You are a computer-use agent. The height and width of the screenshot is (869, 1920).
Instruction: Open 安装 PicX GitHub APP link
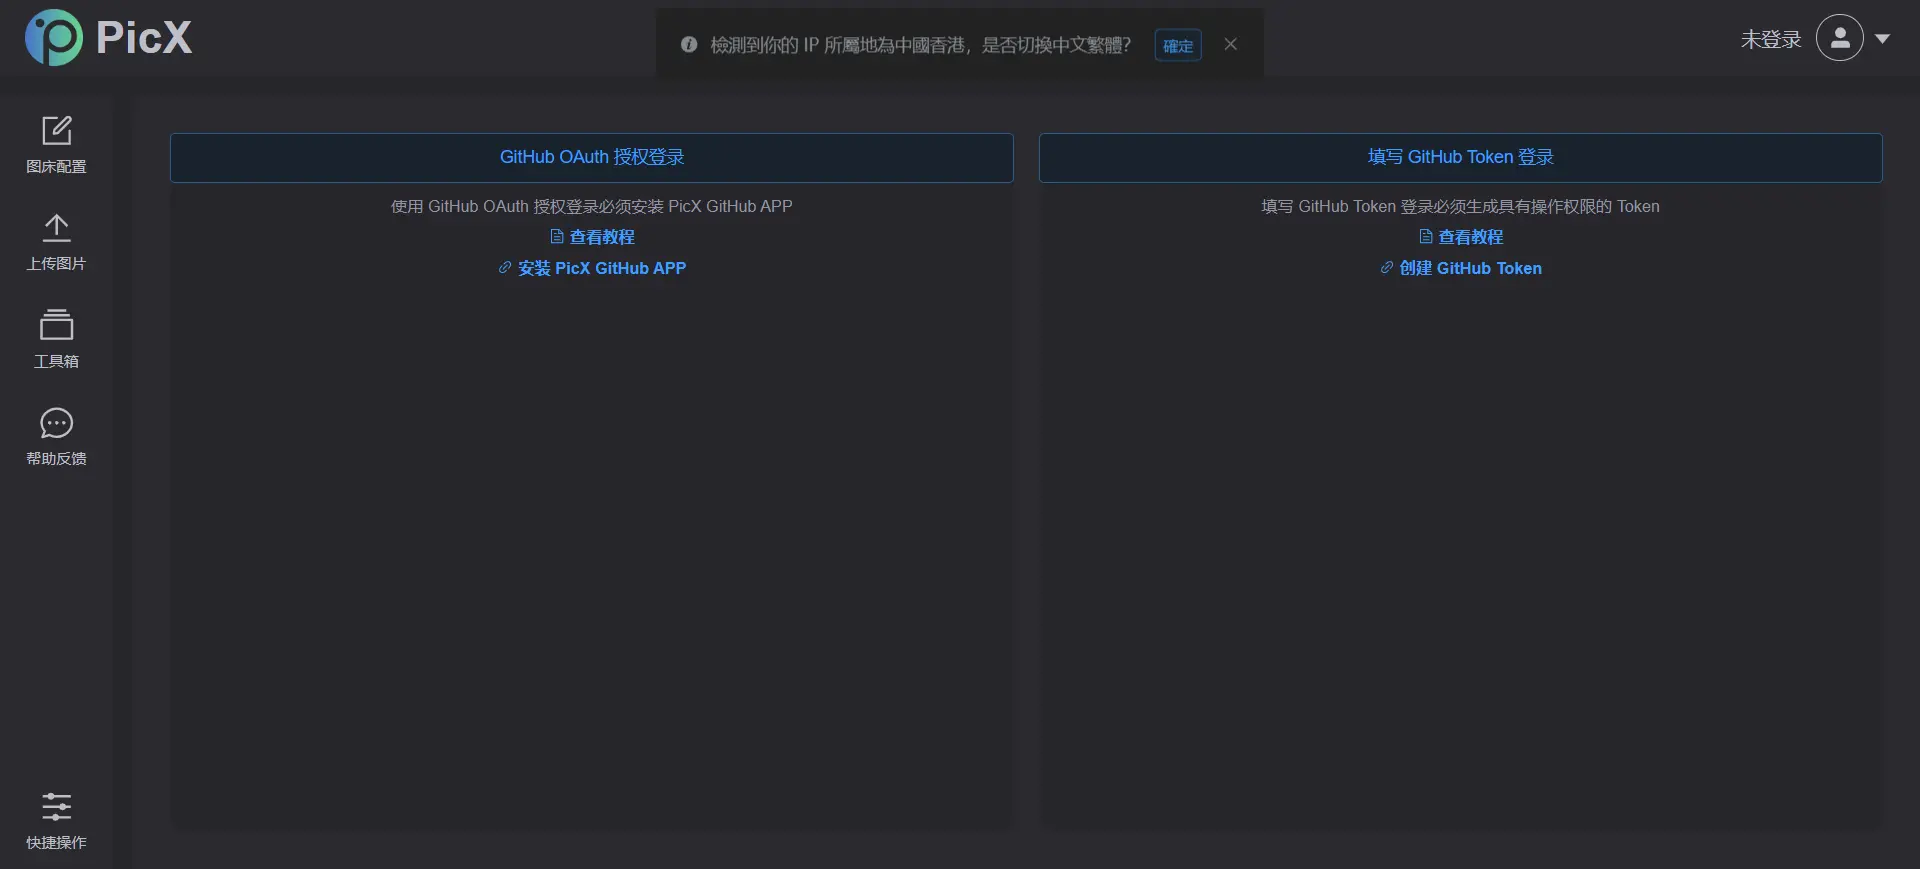pyautogui.click(x=592, y=268)
